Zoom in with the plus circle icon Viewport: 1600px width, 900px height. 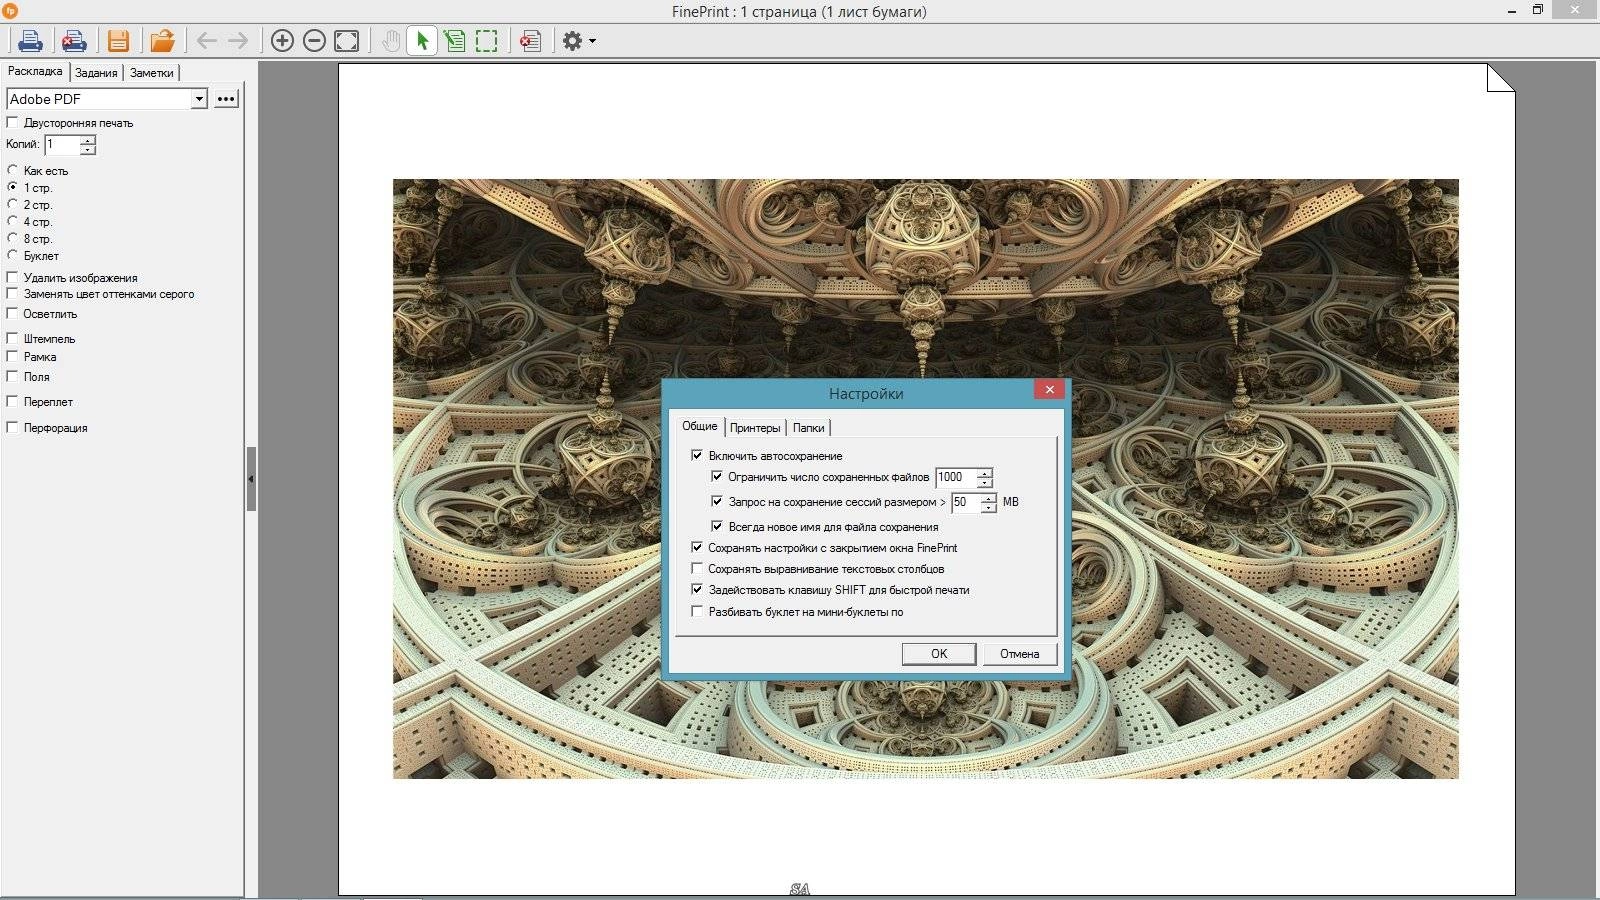(282, 41)
